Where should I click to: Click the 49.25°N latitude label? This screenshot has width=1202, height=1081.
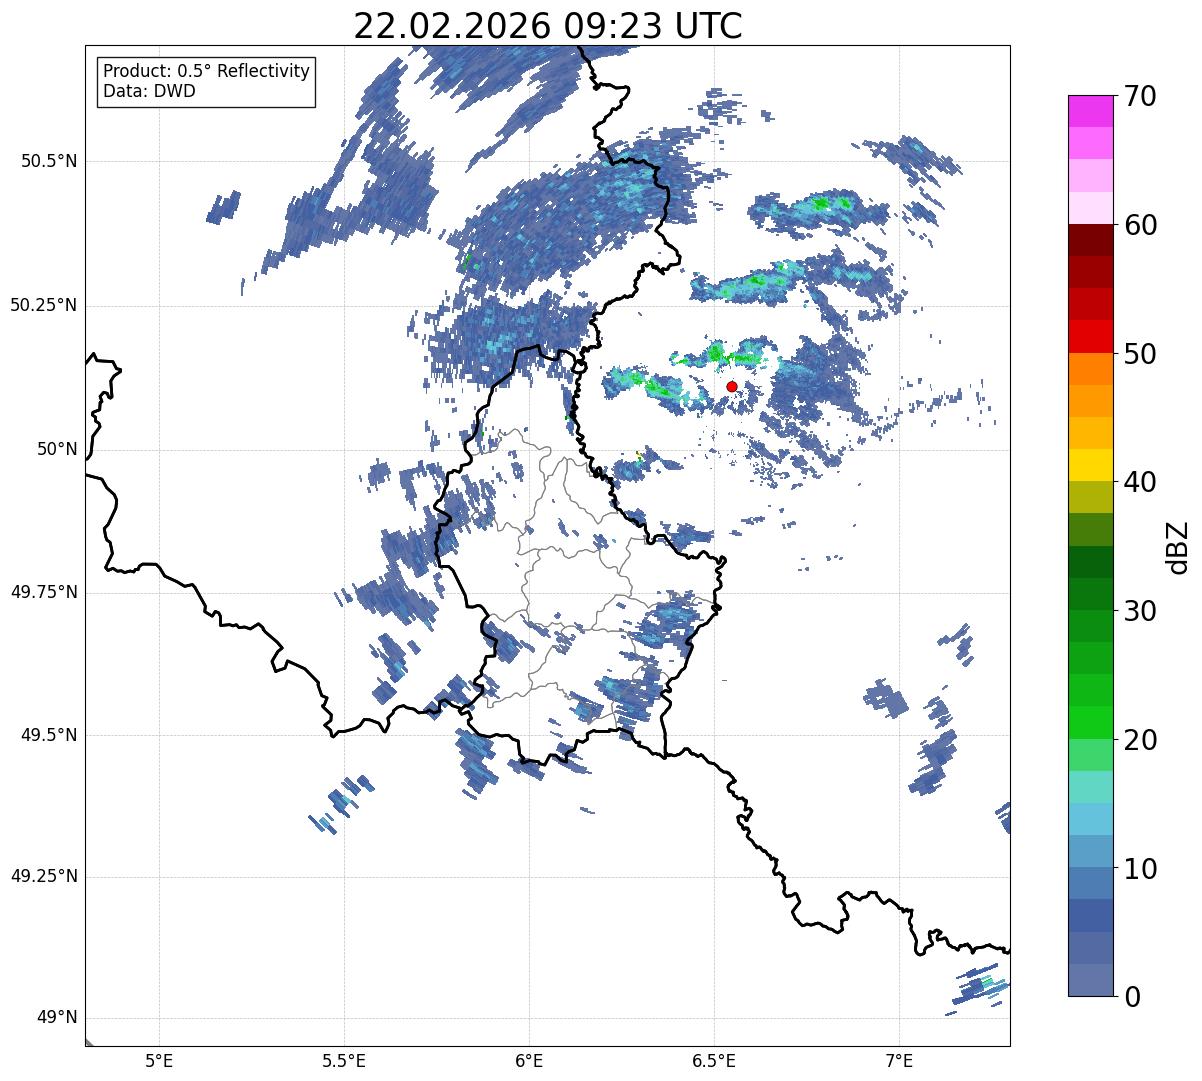[44, 876]
